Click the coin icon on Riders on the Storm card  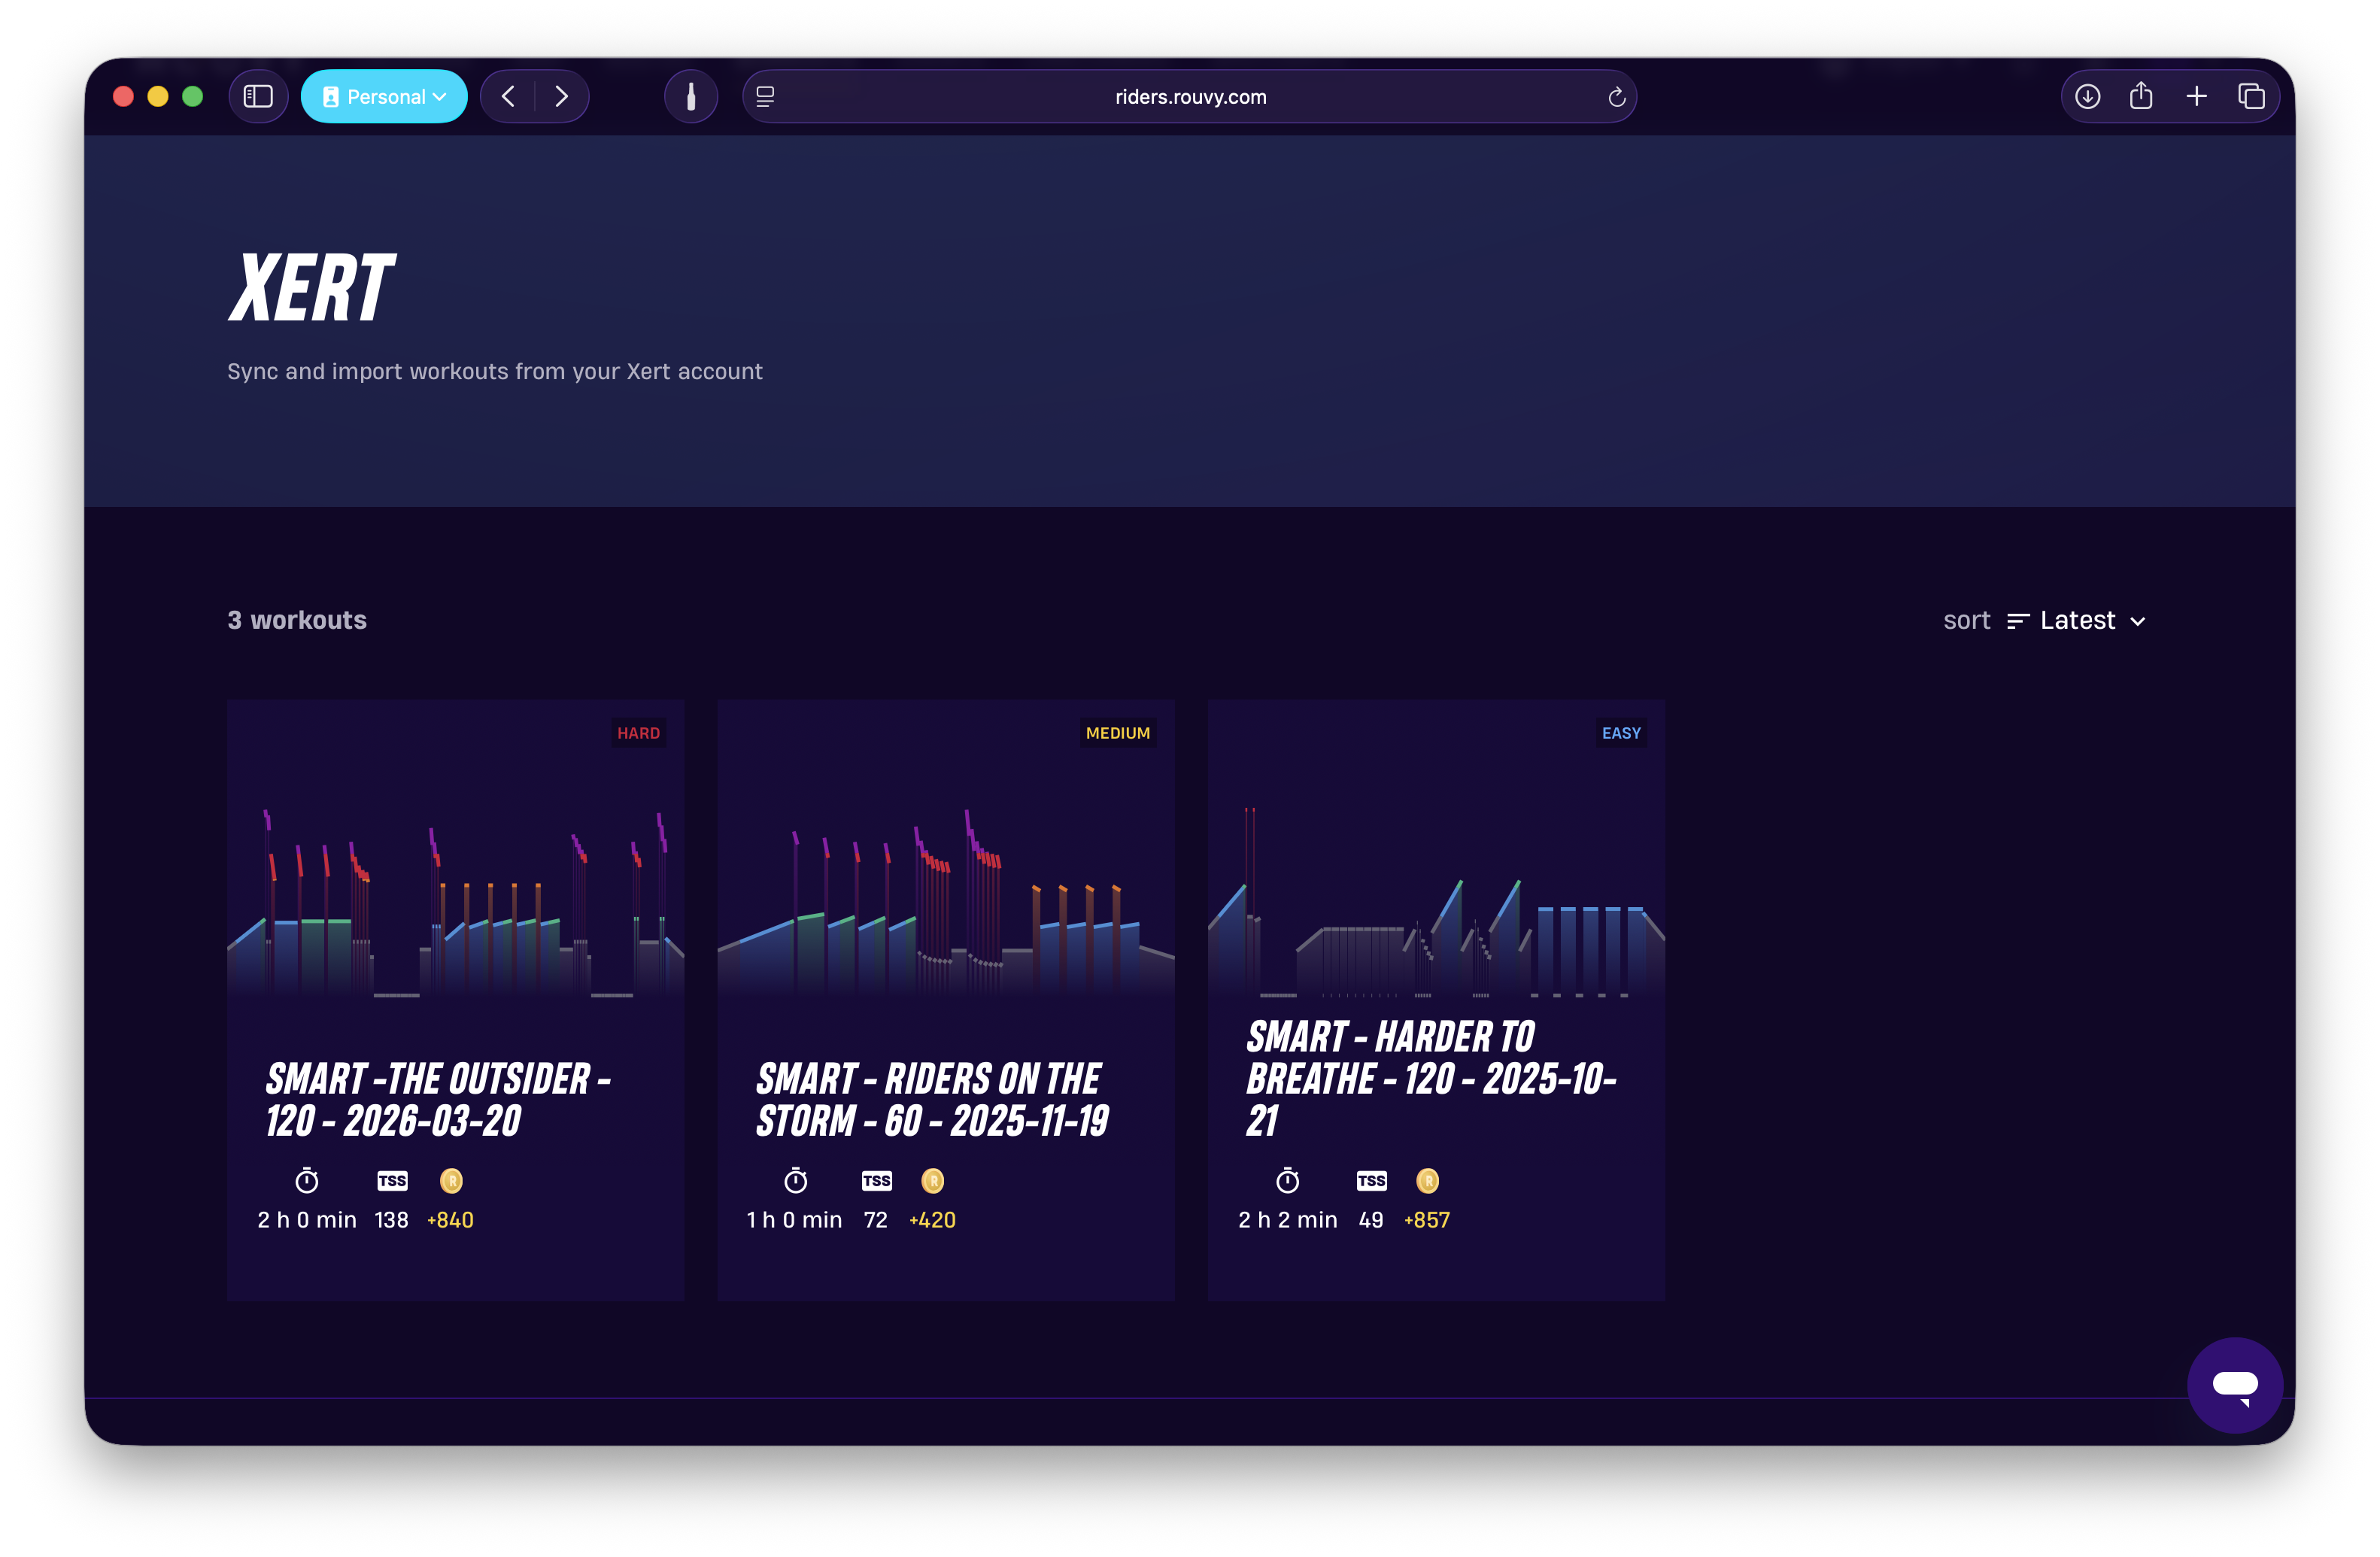pos(933,1181)
